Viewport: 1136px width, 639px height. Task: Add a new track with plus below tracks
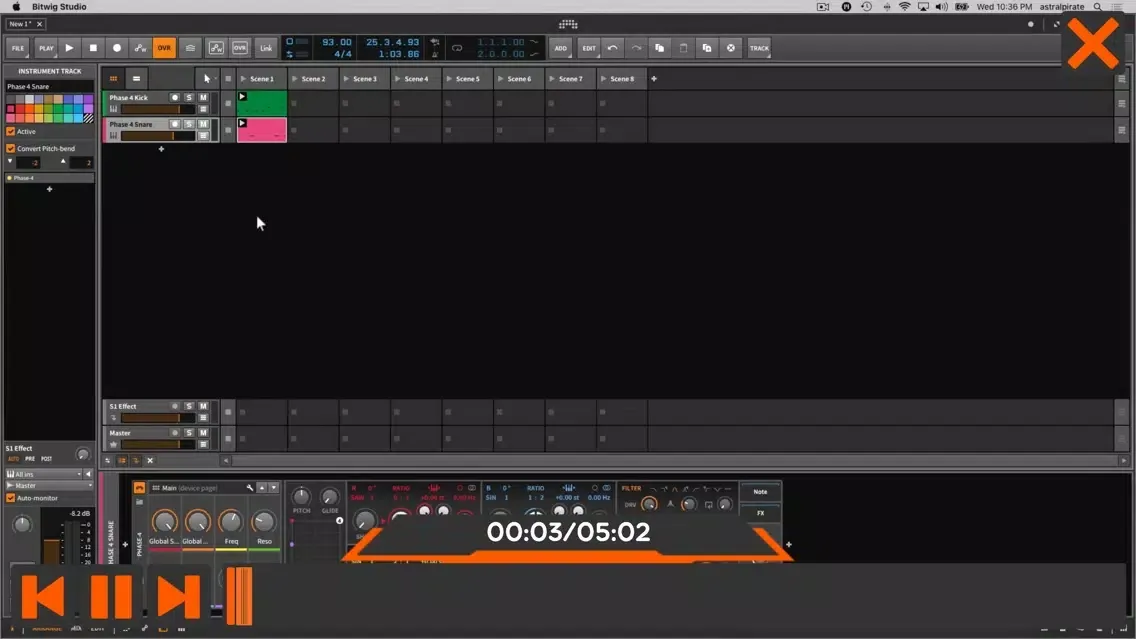pyautogui.click(x=162, y=149)
